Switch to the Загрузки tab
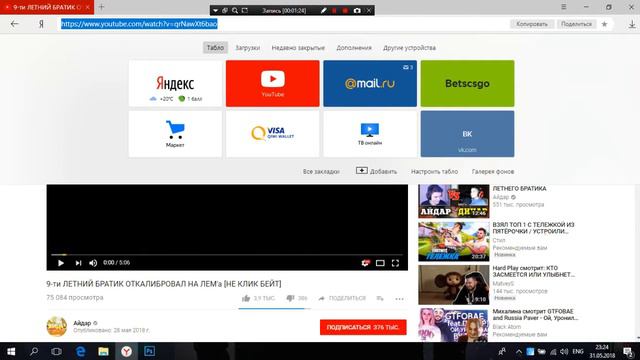Screen dimensions: 640x360 (x=247, y=48)
